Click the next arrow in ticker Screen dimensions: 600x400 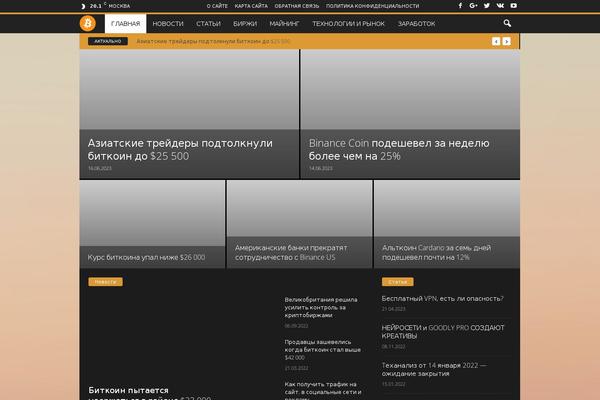pyautogui.click(x=506, y=41)
